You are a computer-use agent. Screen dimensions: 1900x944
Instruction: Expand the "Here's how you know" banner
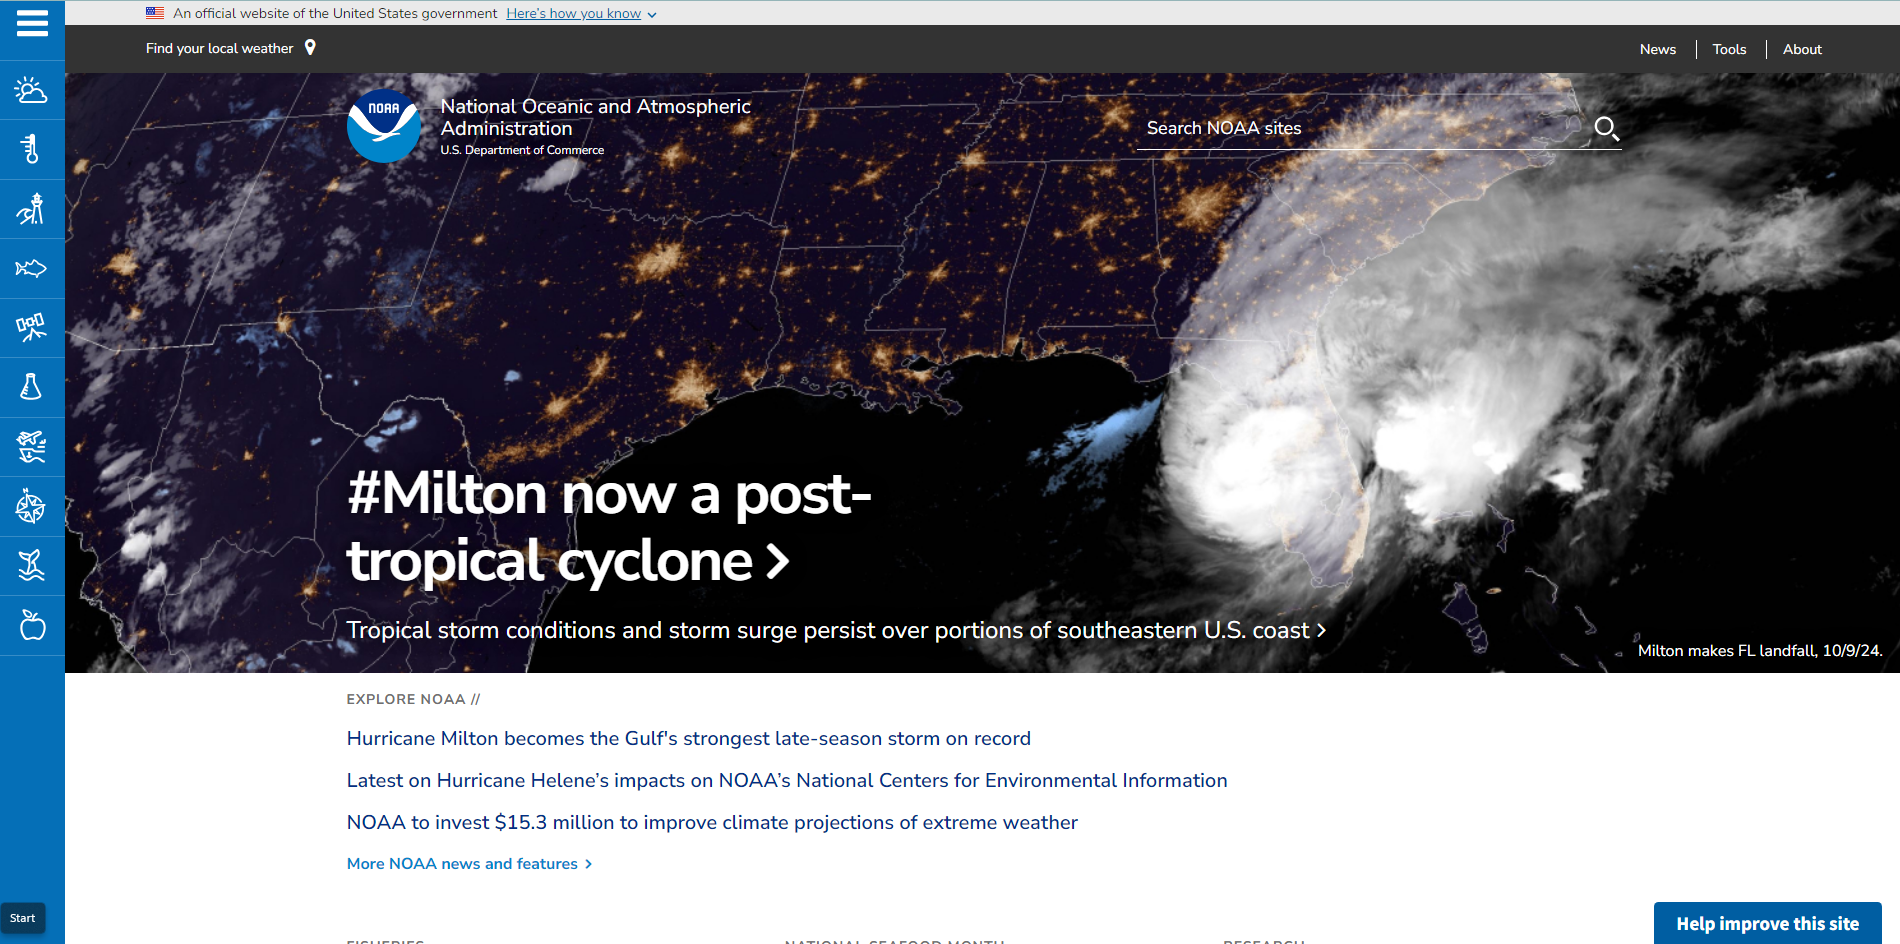point(581,13)
